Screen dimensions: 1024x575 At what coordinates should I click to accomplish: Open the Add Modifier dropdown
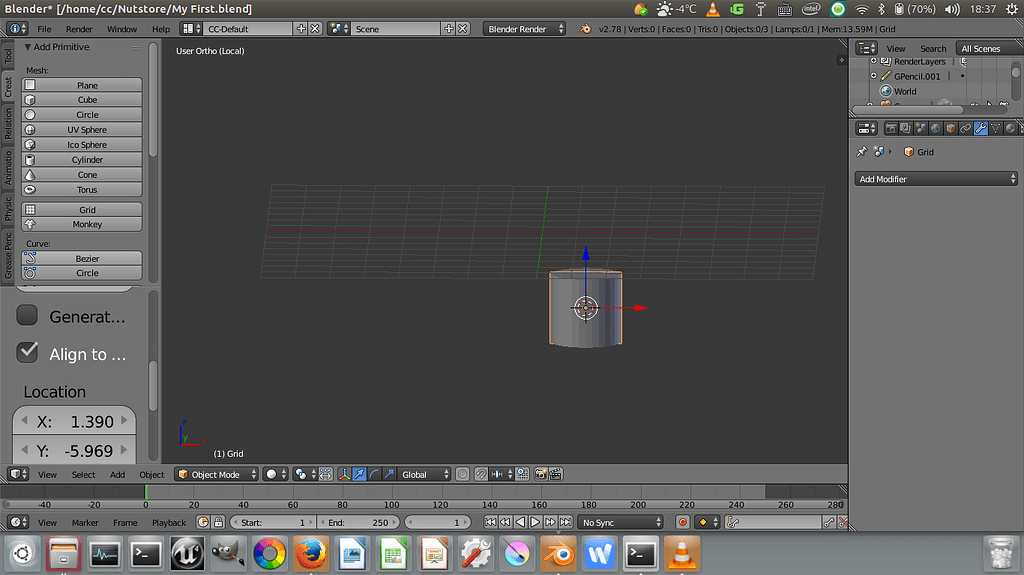936,179
